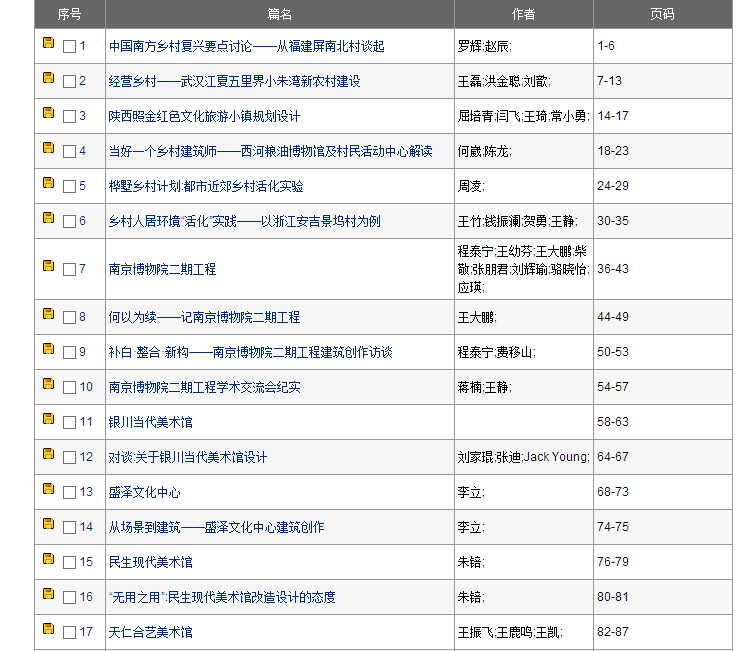Select the checkbox for article 16
This screenshot has width=752, height=651.
coord(70,598)
